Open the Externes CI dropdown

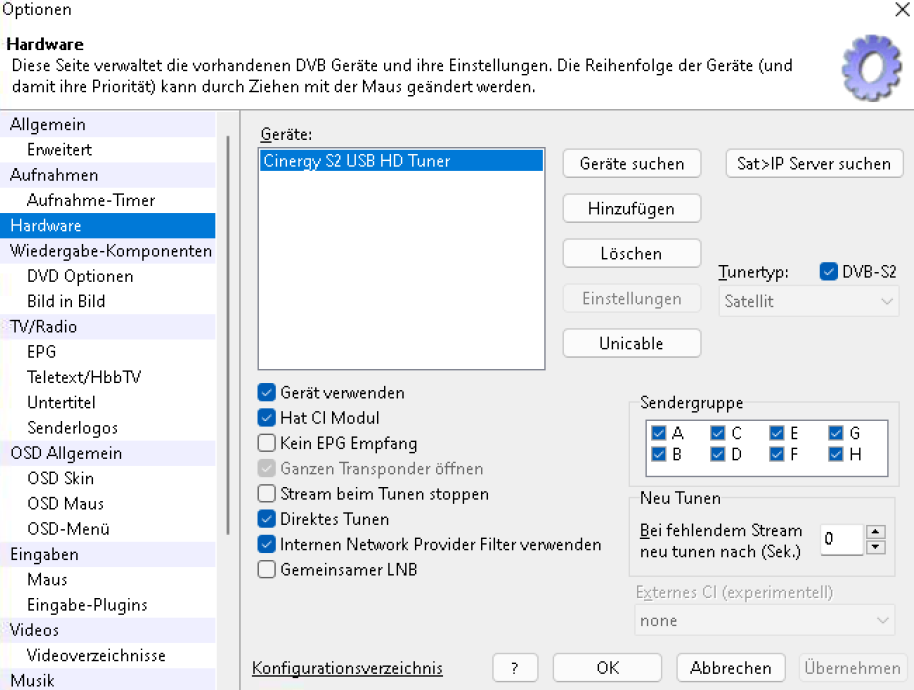click(x=764, y=620)
